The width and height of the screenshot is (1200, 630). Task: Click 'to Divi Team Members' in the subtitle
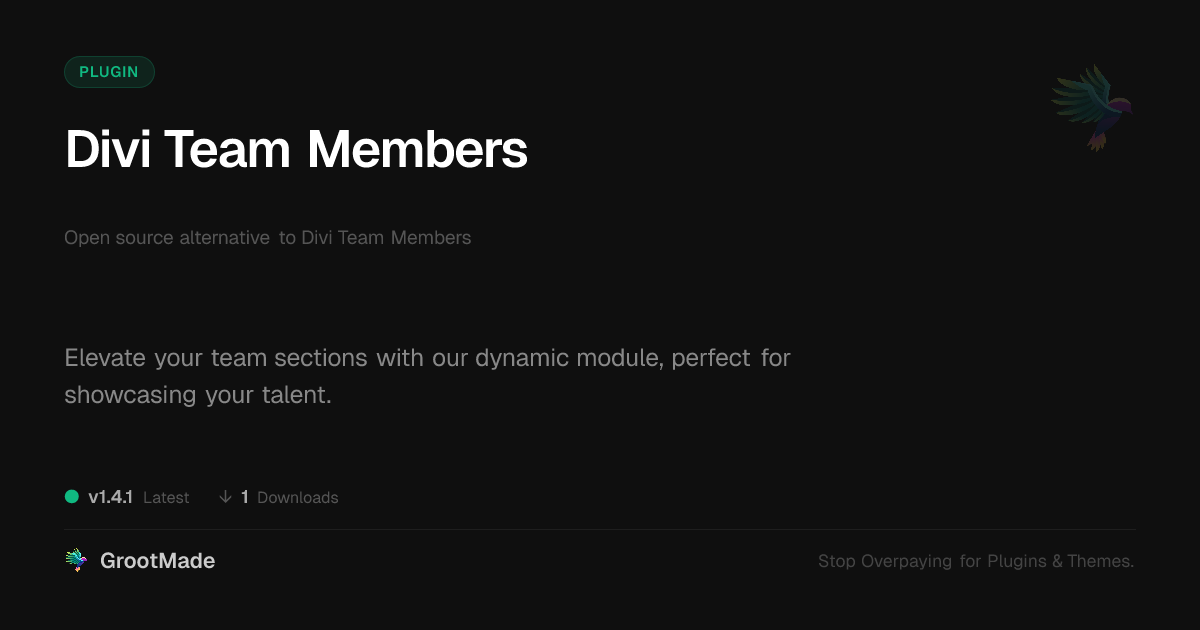pyautogui.click(x=375, y=238)
